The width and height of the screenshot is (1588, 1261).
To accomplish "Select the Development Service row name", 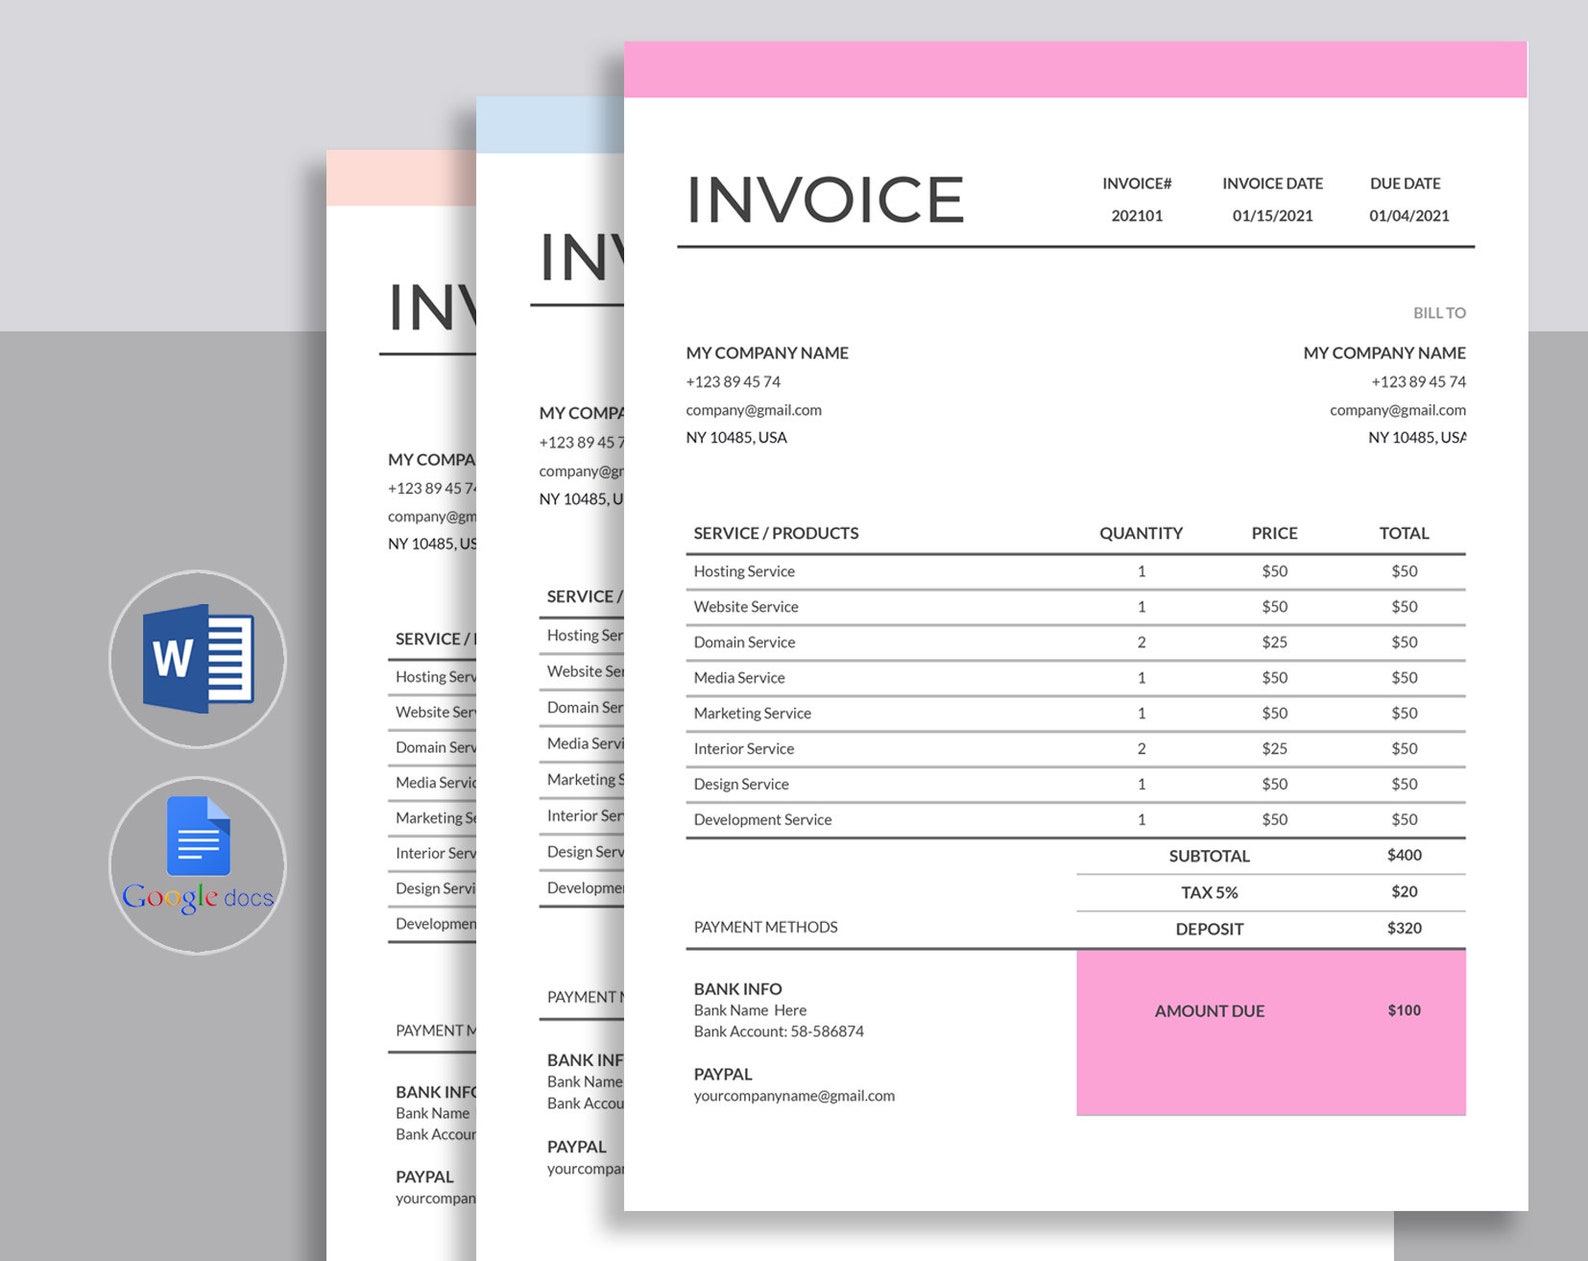I will click(763, 820).
